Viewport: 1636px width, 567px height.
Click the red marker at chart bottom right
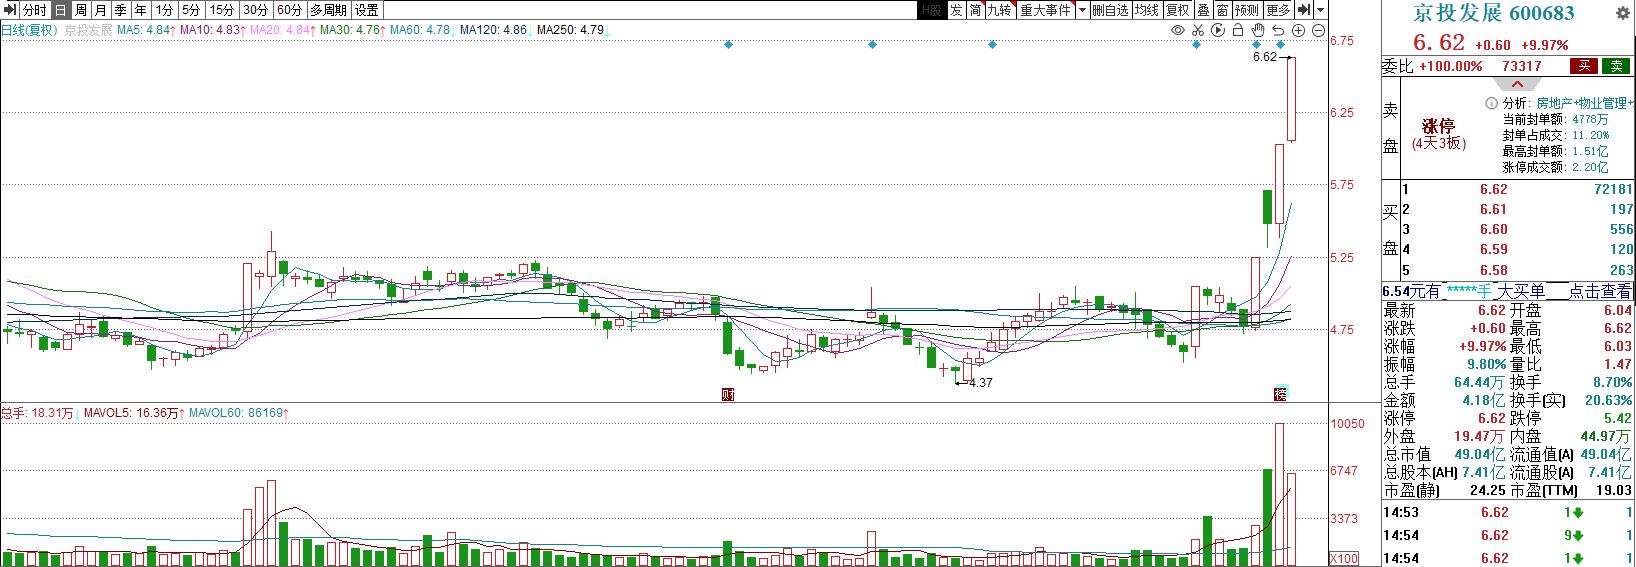pyautogui.click(x=1280, y=394)
